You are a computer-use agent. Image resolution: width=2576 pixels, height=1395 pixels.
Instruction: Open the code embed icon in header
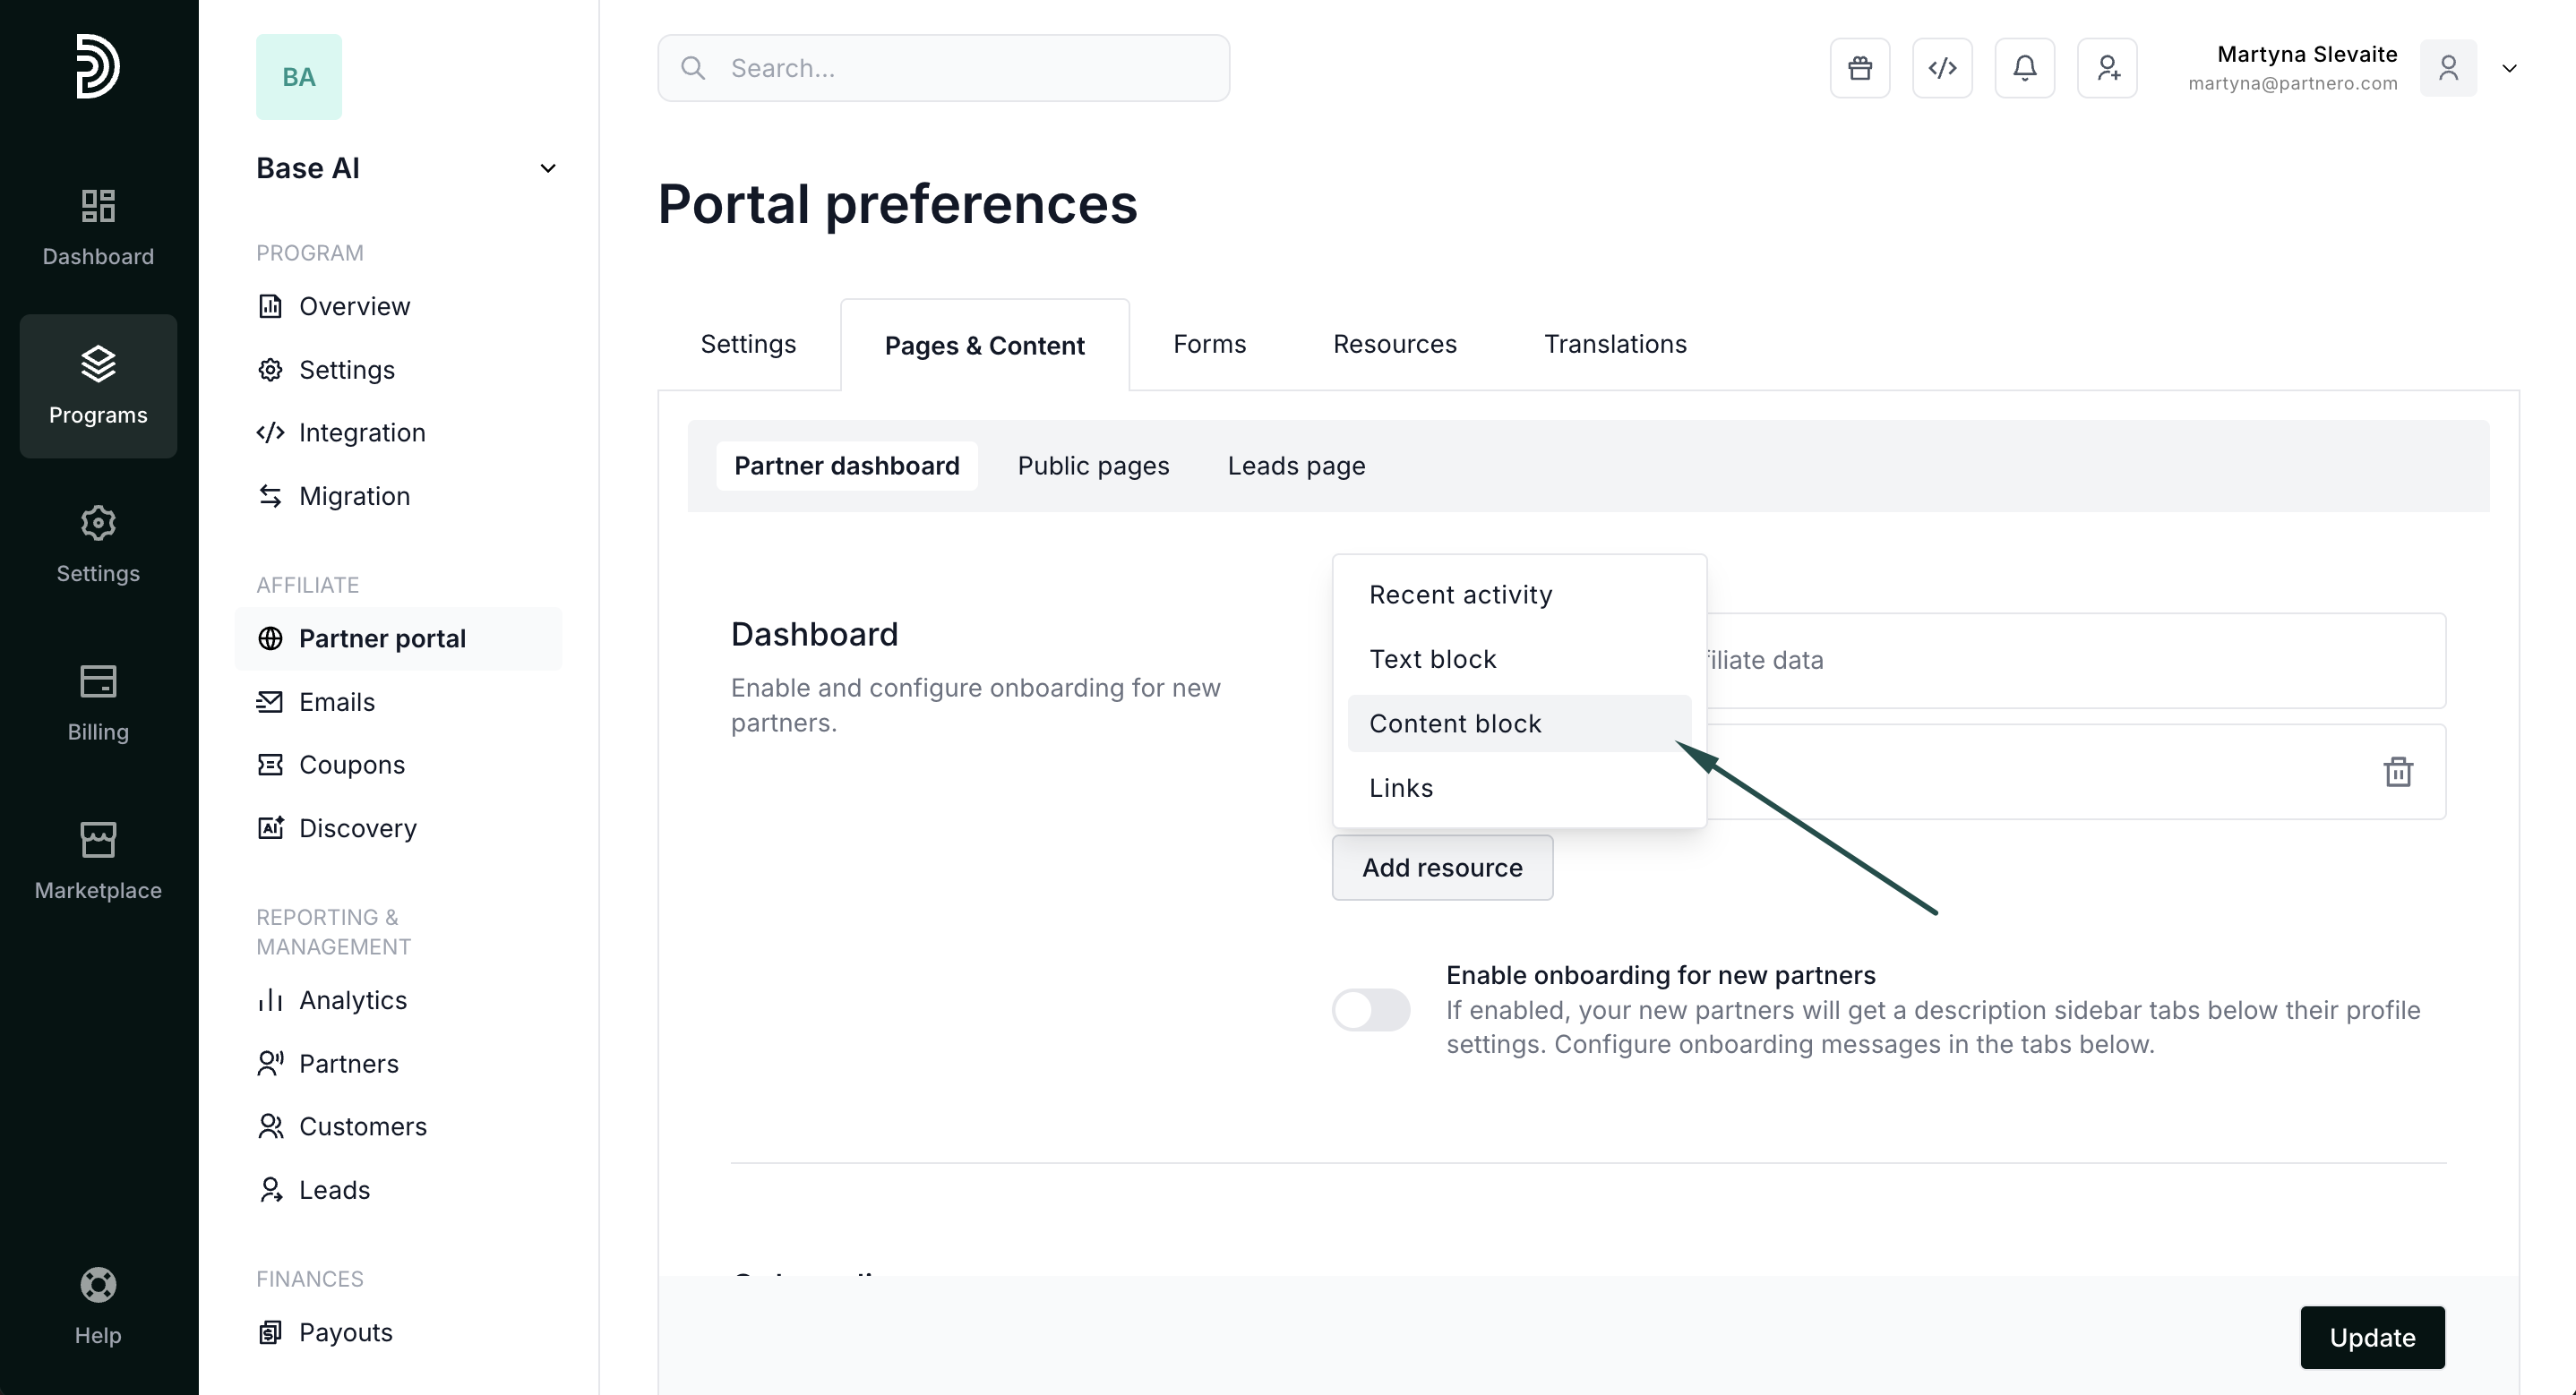point(1942,68)
